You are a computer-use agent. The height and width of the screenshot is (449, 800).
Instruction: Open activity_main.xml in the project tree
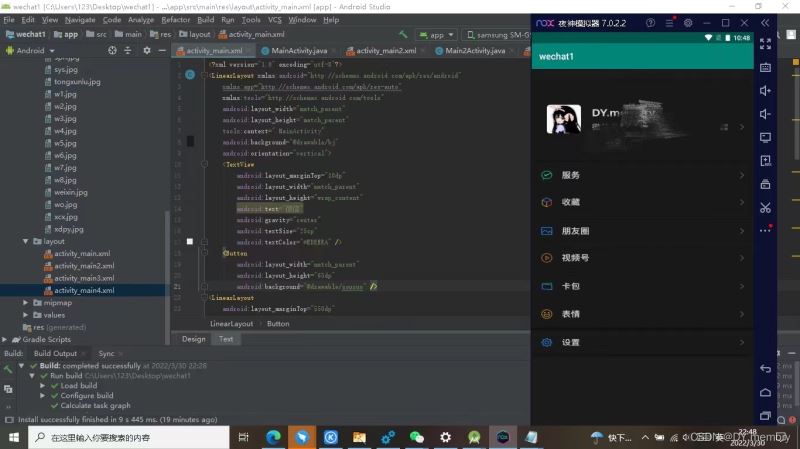click(x=82, y=254)
